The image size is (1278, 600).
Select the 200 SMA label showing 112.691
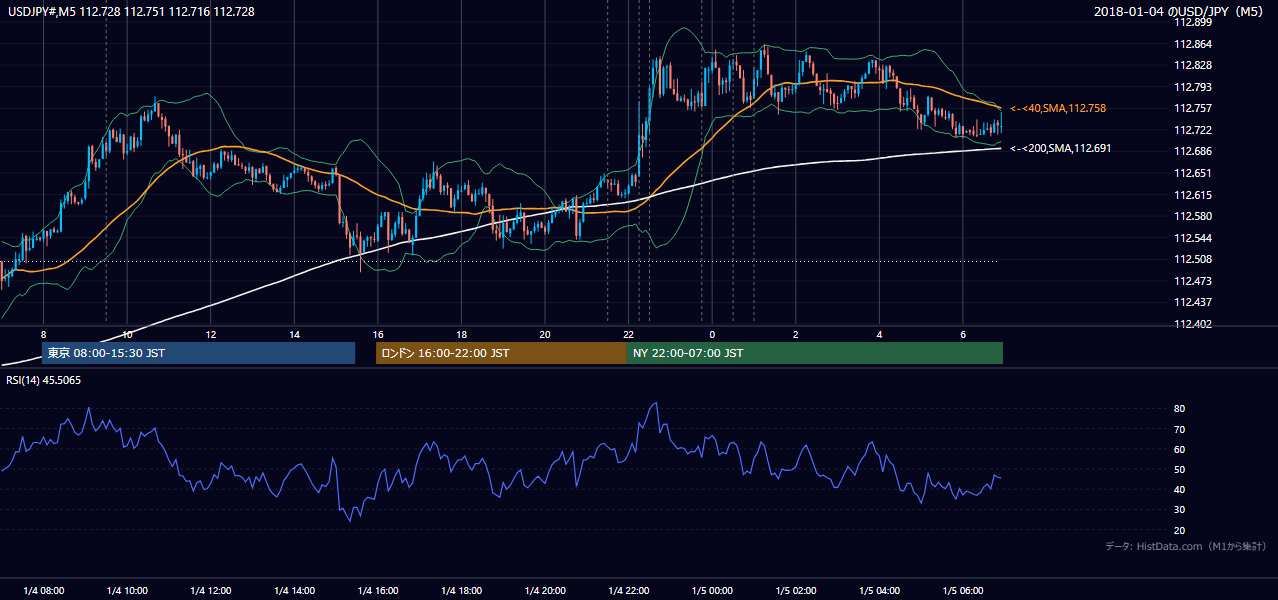coord(1060,148)
